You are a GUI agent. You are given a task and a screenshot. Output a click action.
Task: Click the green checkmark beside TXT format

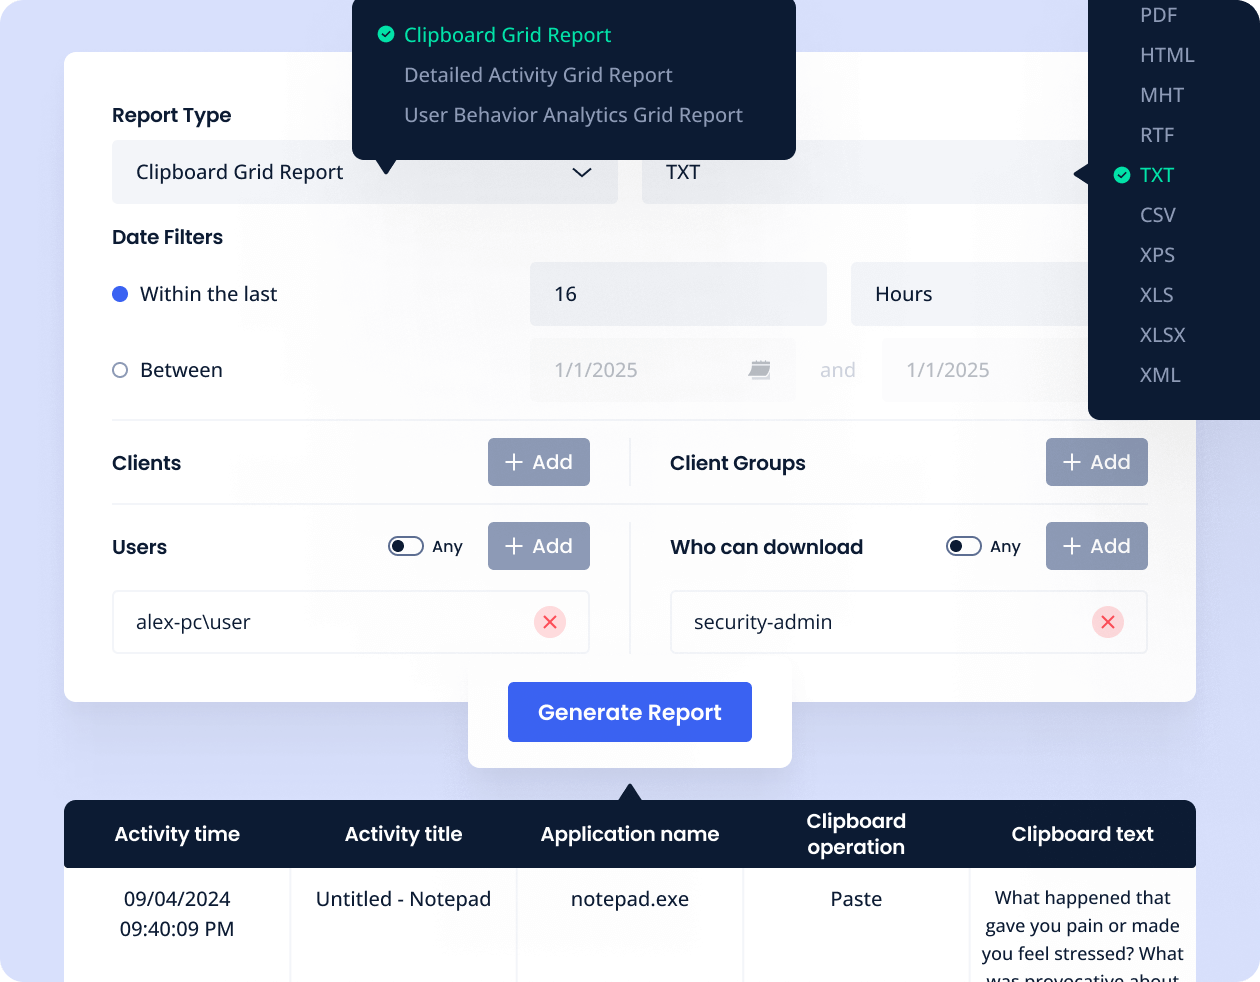click(1122, 175)
